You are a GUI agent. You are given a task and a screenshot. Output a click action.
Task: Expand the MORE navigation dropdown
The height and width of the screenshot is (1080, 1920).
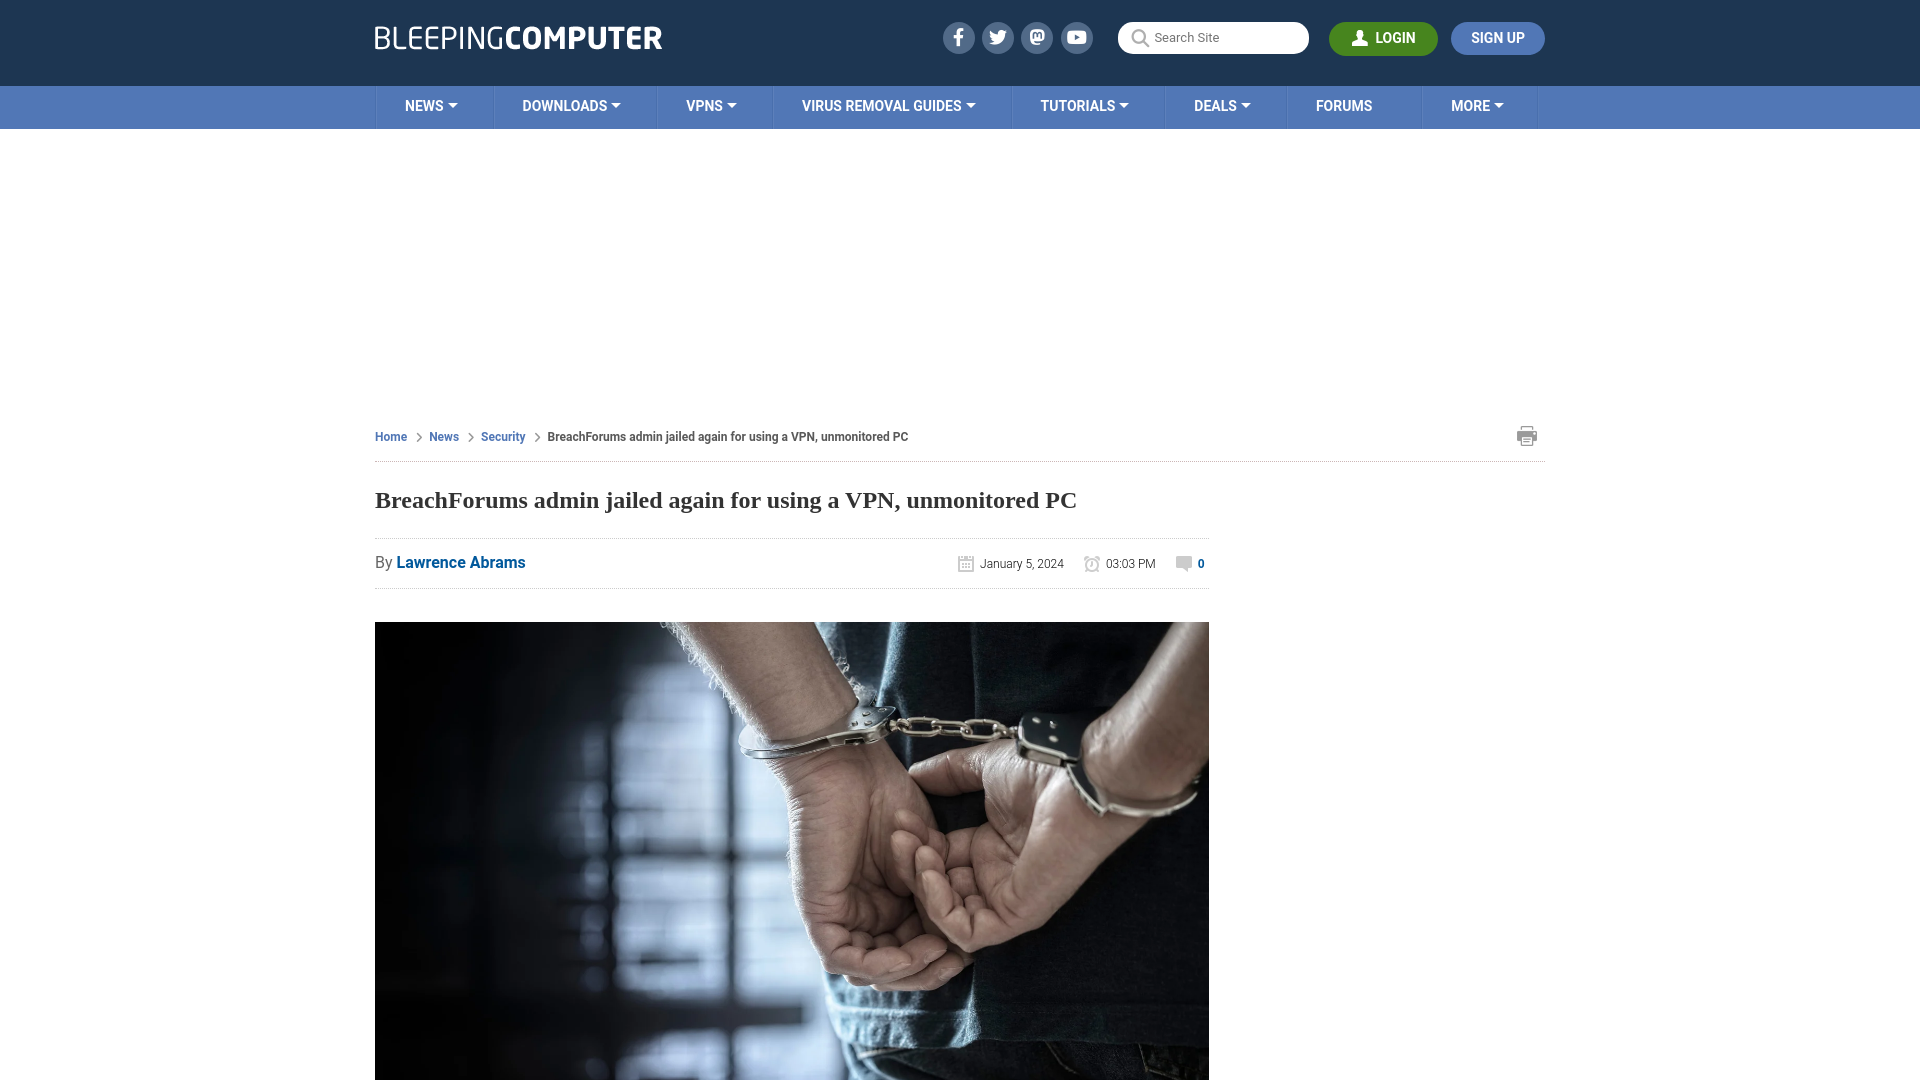click(x=1477, y=105)
